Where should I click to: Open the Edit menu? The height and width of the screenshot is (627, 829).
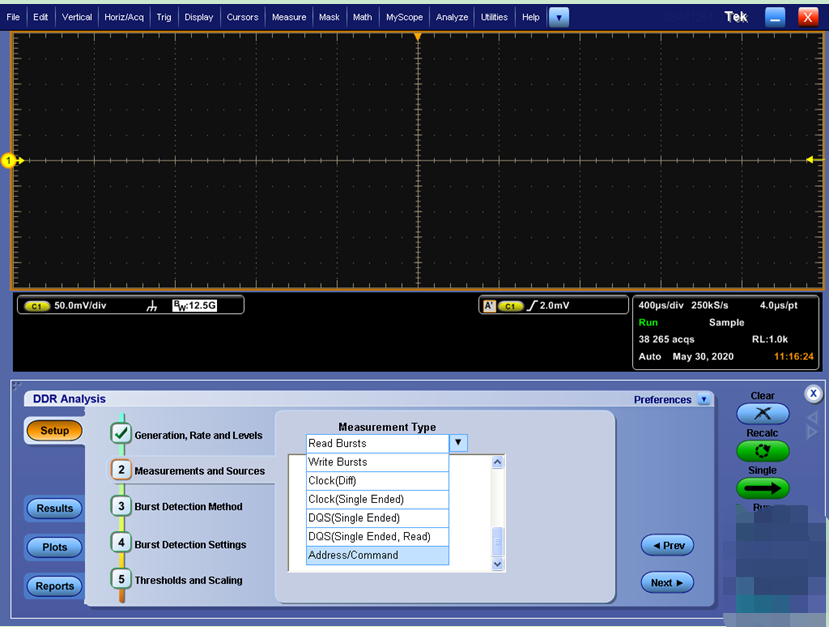[40, 17]
